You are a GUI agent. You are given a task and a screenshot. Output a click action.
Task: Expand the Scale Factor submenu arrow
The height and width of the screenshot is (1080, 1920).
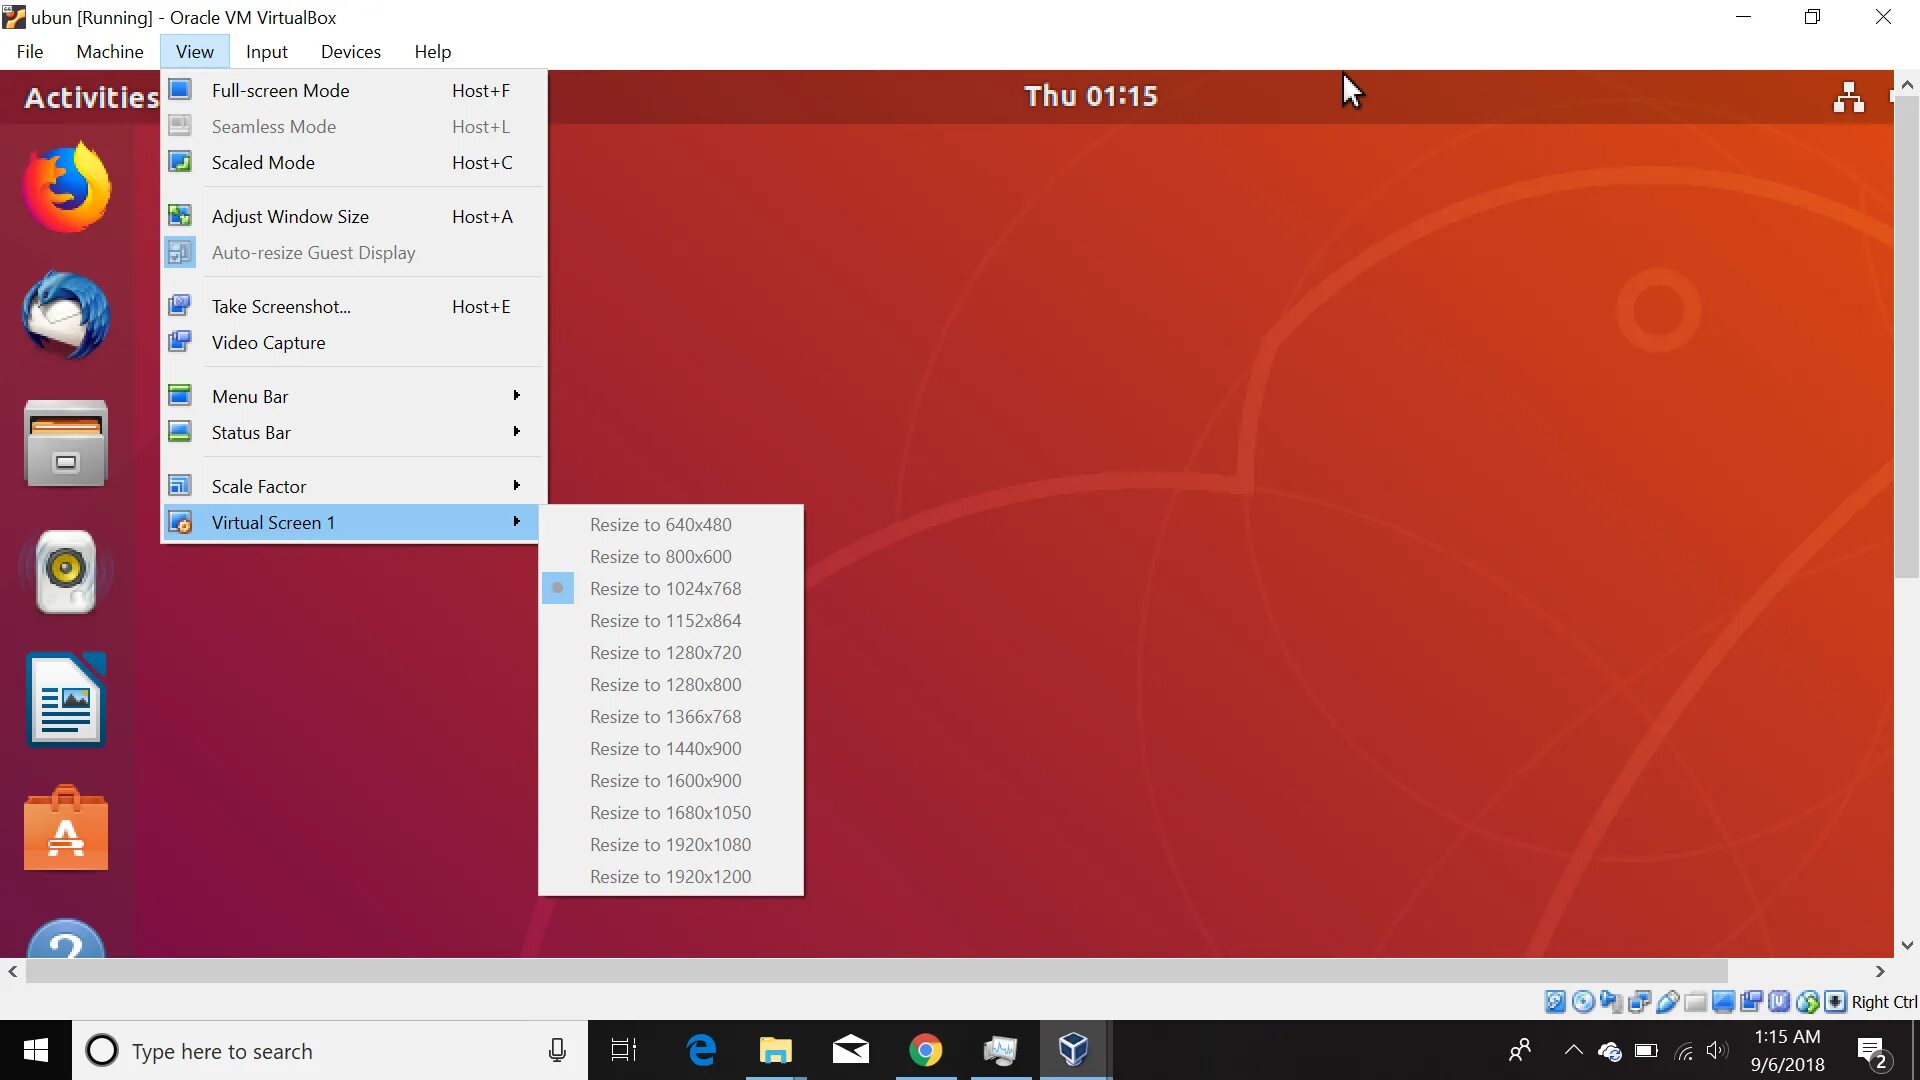(517, 486)
